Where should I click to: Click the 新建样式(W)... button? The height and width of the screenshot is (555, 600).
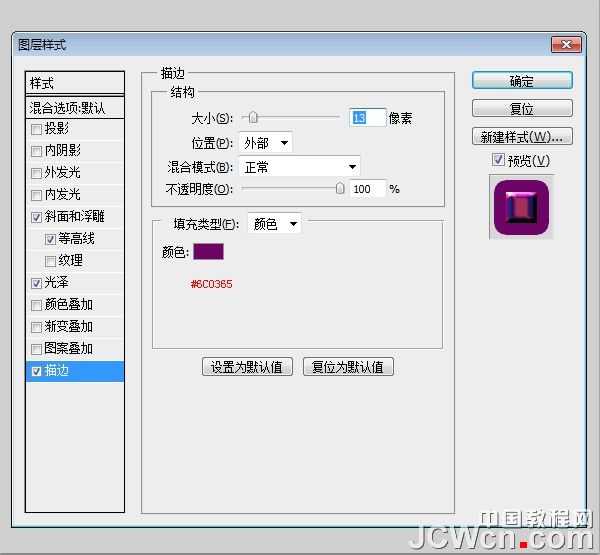click(522, 136)
